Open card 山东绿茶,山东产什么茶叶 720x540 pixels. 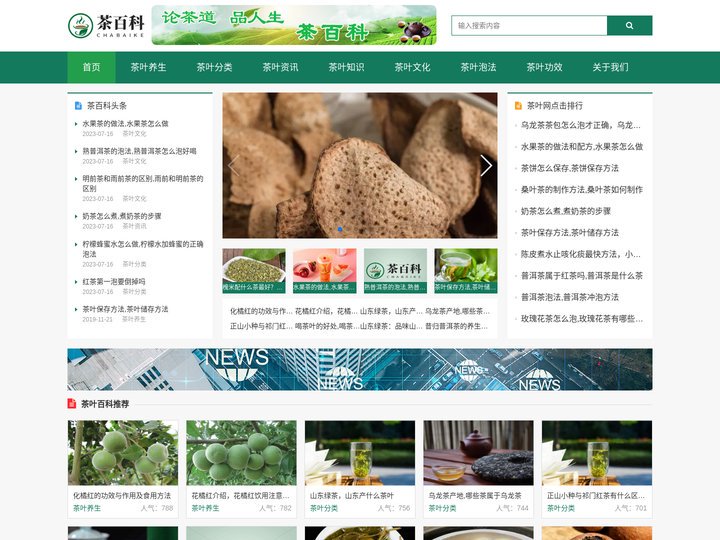click(x=360, y=467)
